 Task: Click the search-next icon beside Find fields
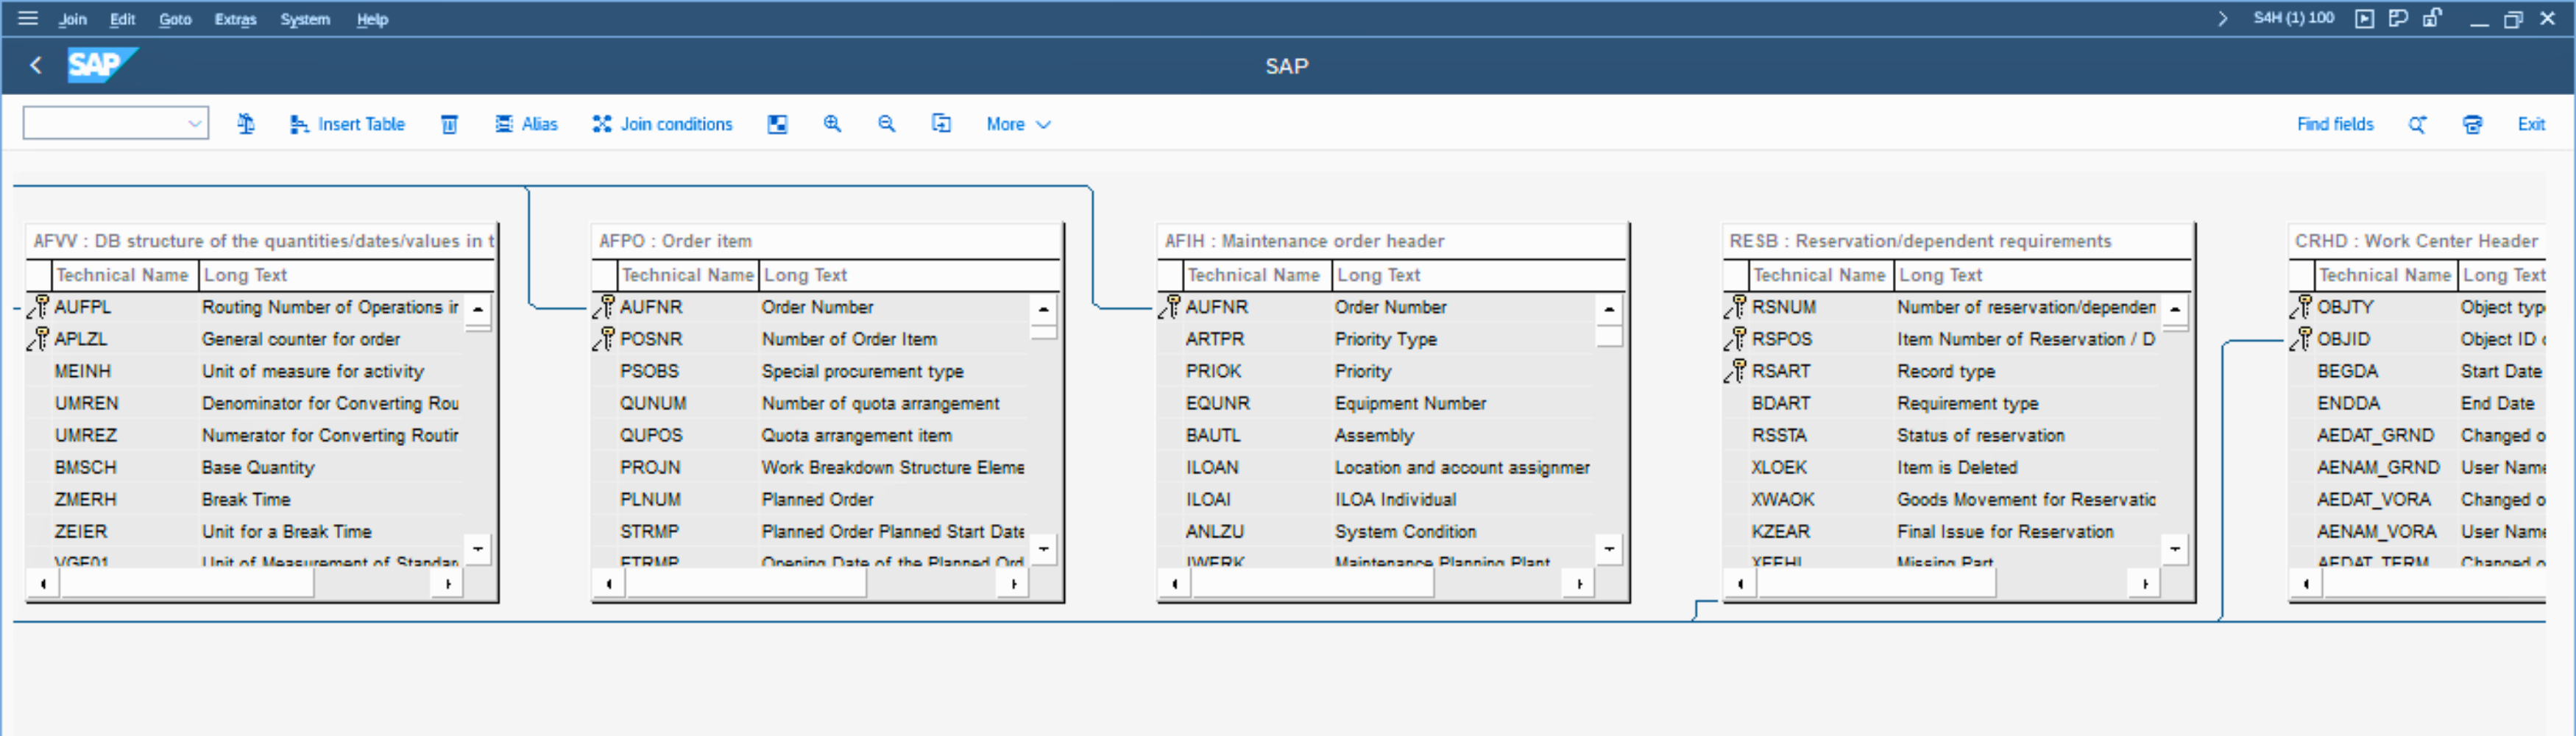[x=2417, y=124]
